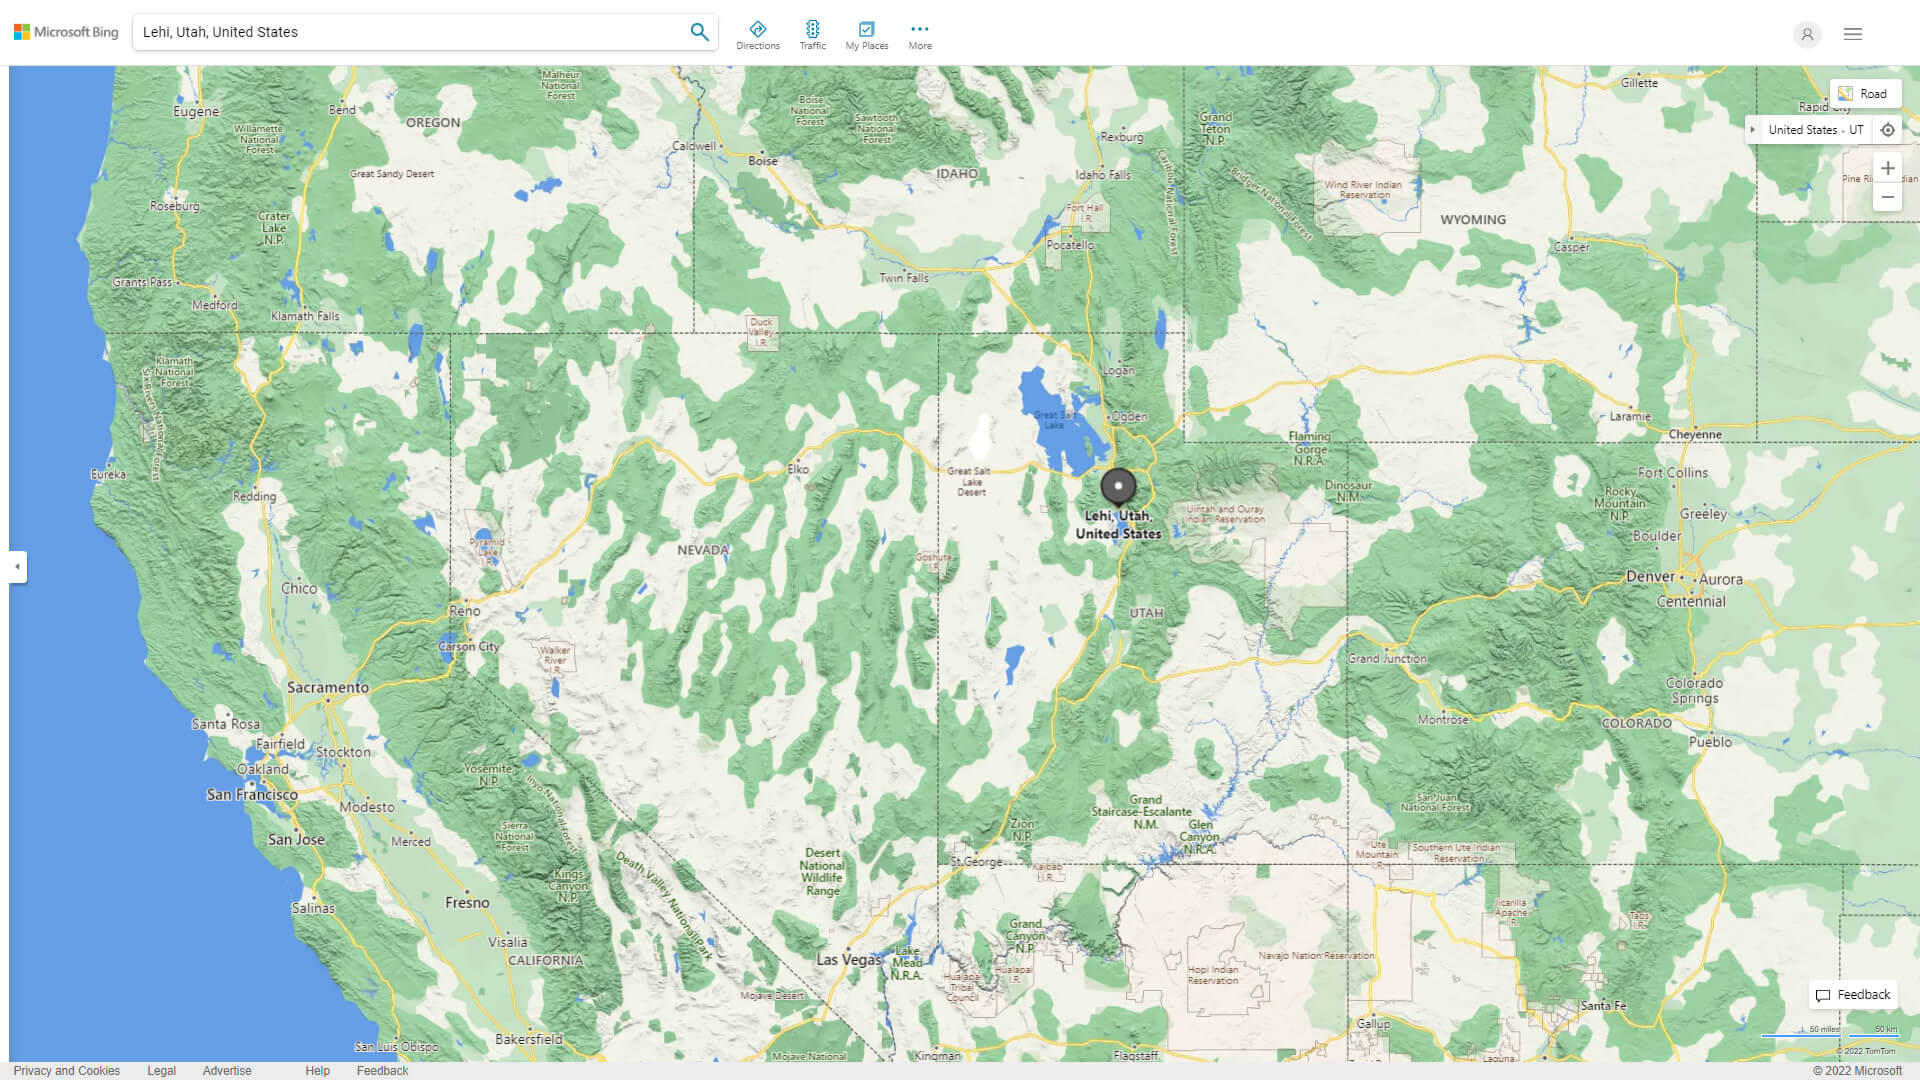The image size is (1920, 1080).
Task: Click the Legal link
Action: [x=159, y=1070]
